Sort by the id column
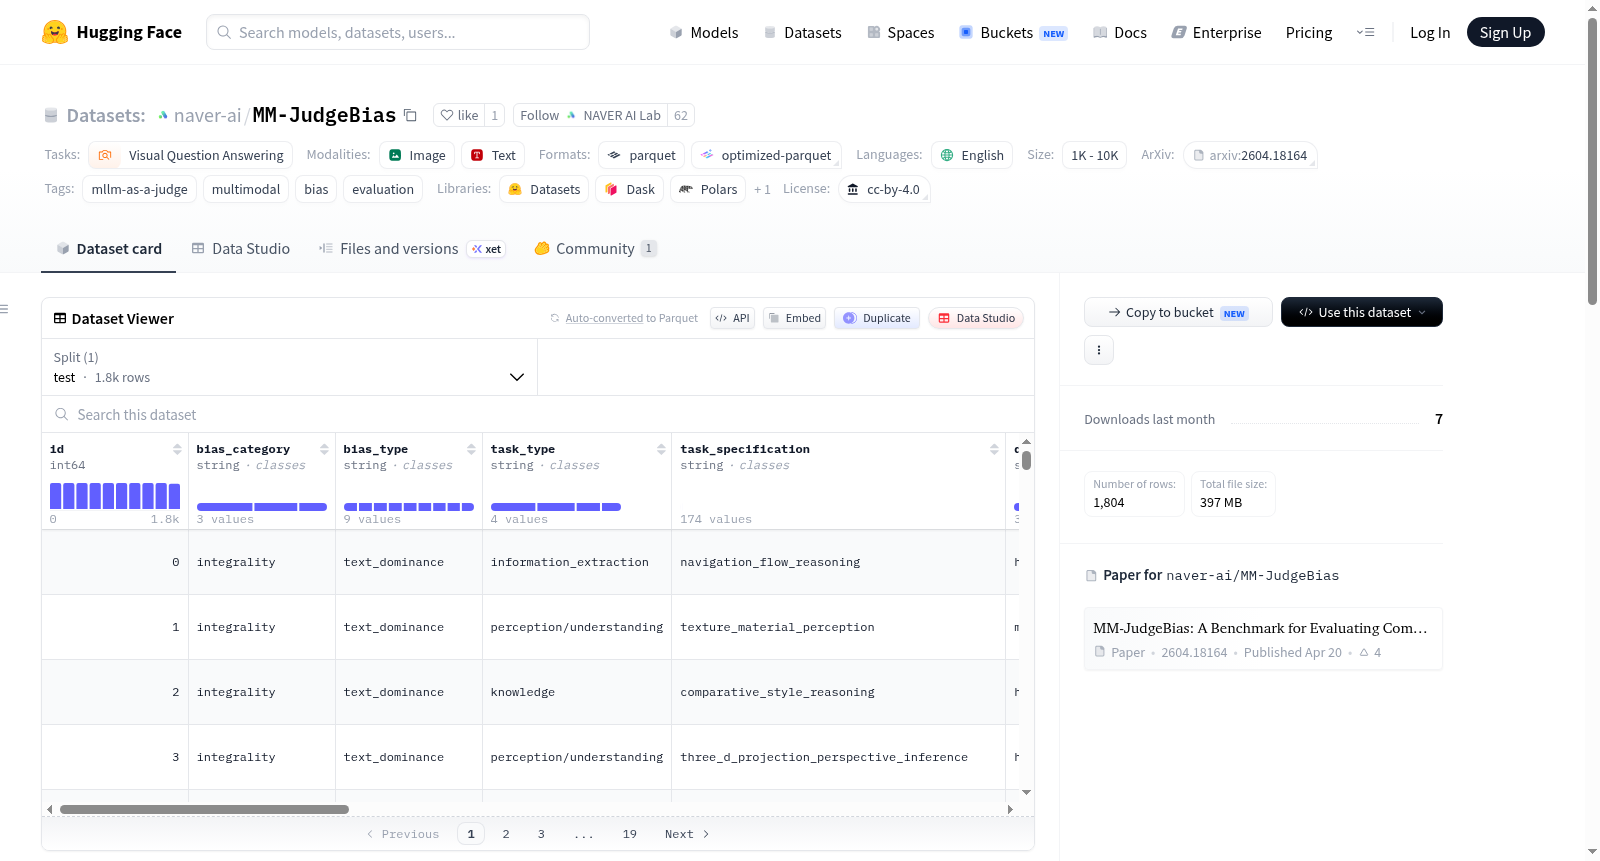The height and width of the screenshot is (861, 1600). point(177,449)
